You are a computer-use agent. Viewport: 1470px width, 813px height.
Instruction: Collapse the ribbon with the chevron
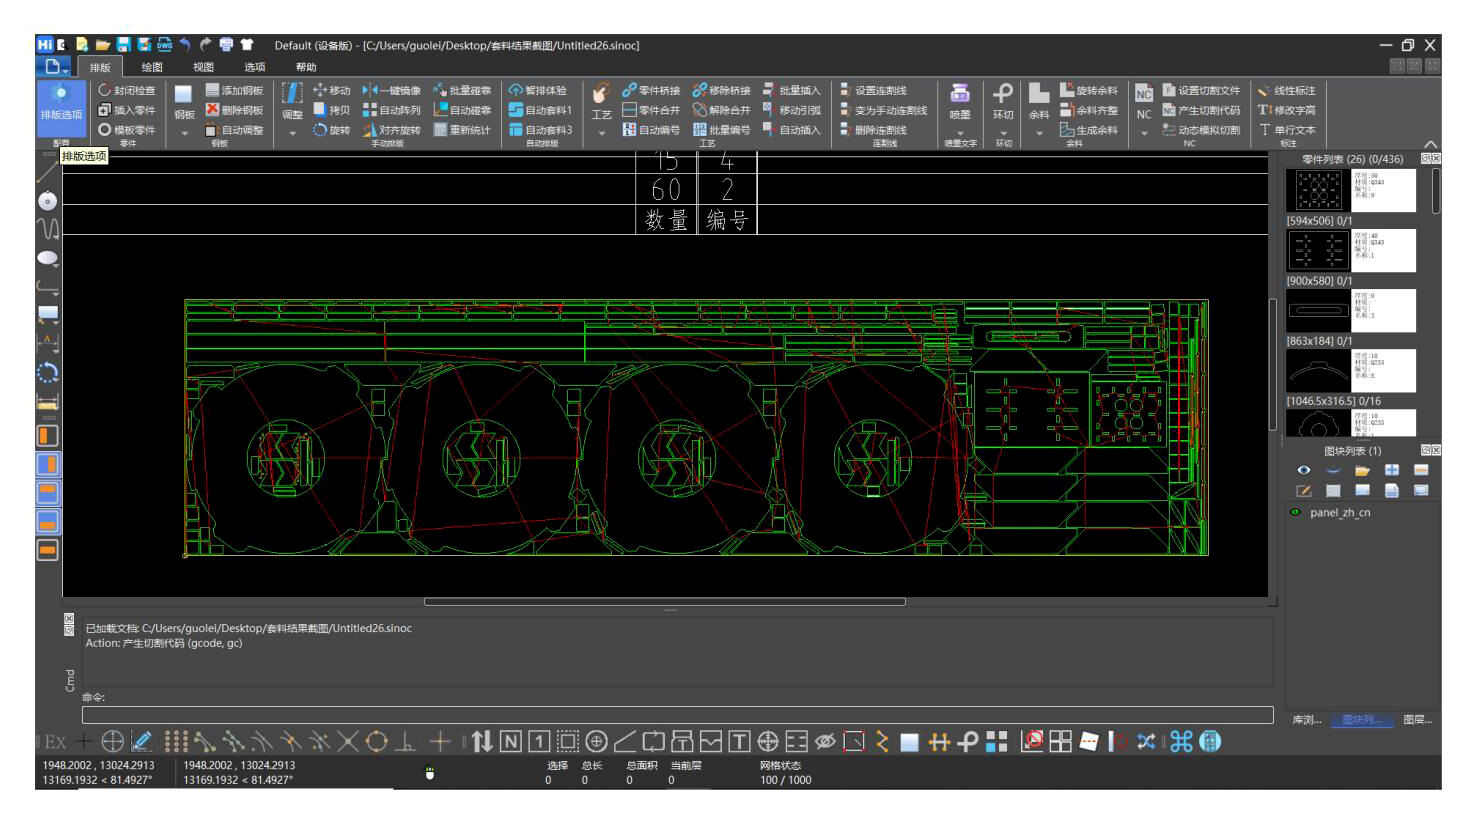[1430, 144]
